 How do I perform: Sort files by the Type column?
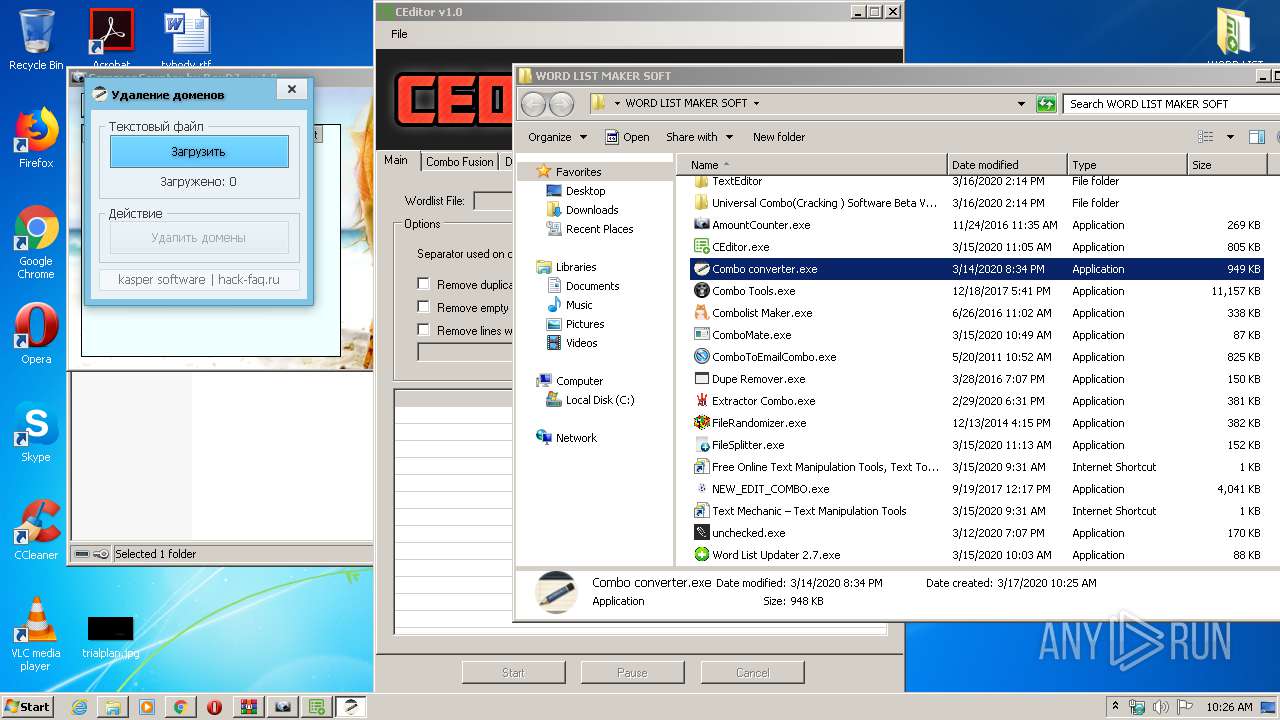coord(1127,165)
